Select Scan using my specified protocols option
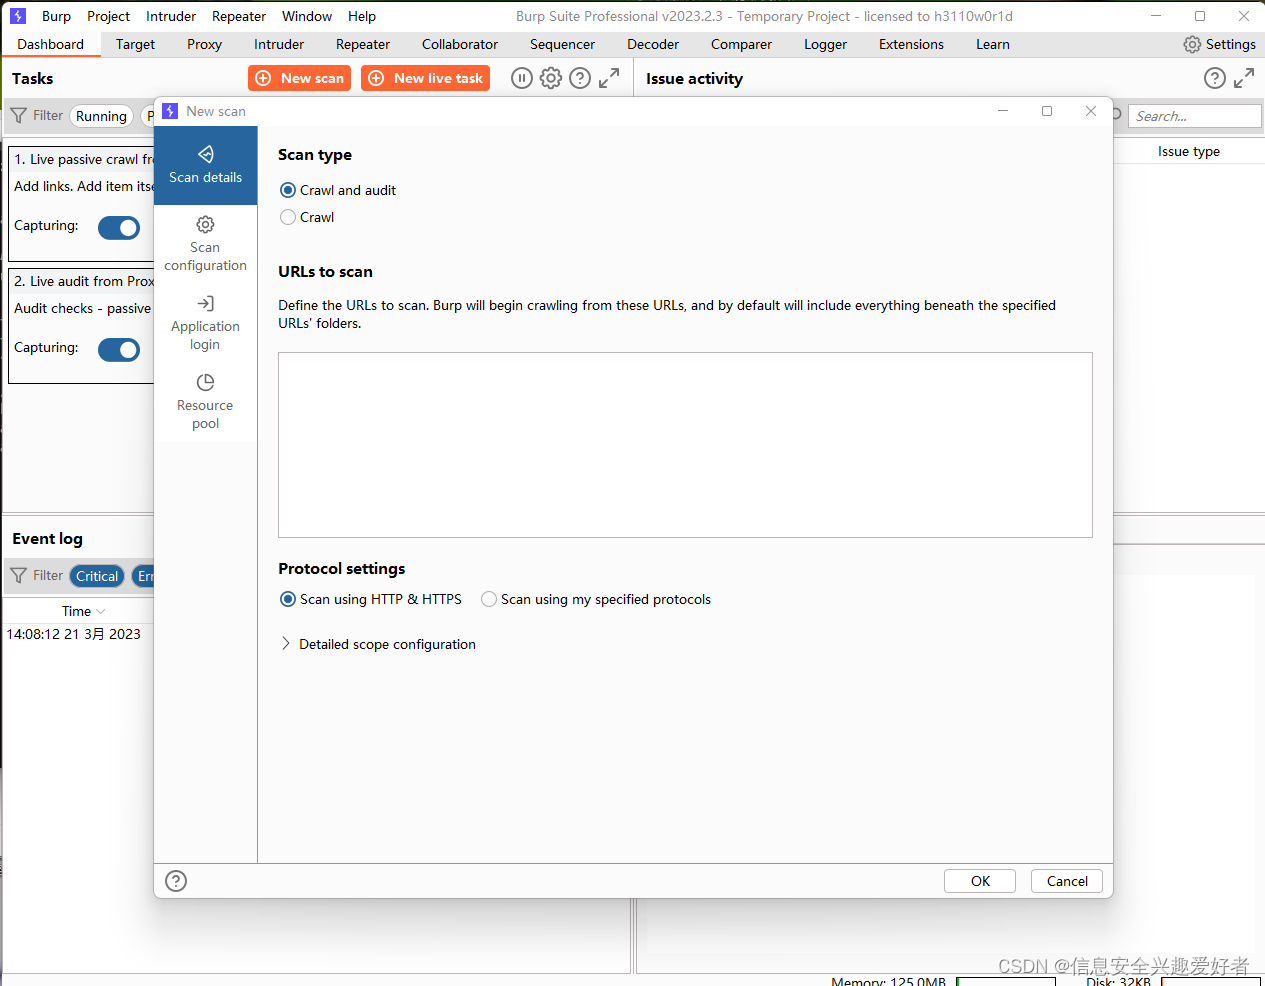The width and height of the screenshot is (1265, 986). point(489,599)
